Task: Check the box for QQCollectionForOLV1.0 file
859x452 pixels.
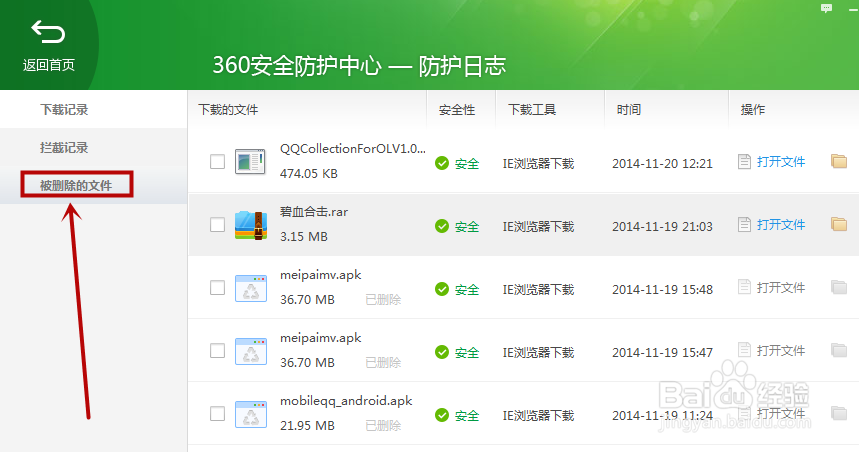Action: 217,162
